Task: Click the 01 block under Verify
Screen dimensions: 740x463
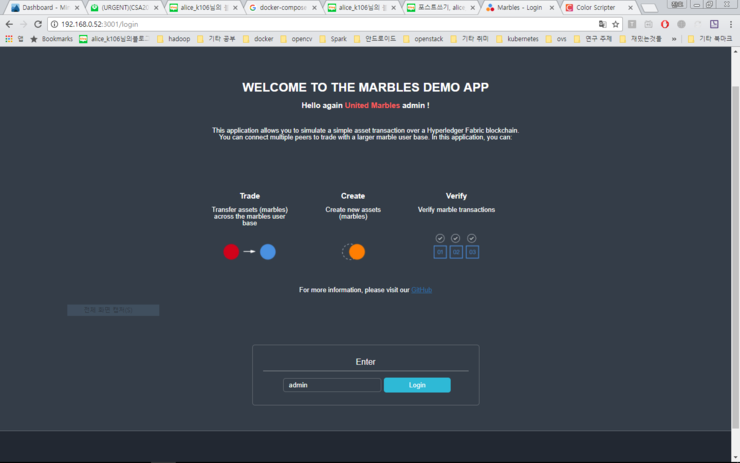Action: click(440, 252)
